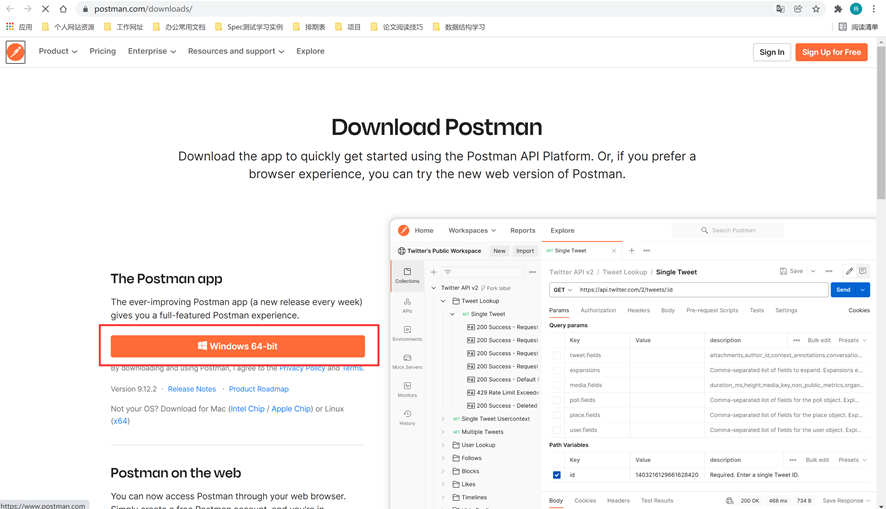Open the GET method dropdown in the preview
886x509 pixels.
562,290
